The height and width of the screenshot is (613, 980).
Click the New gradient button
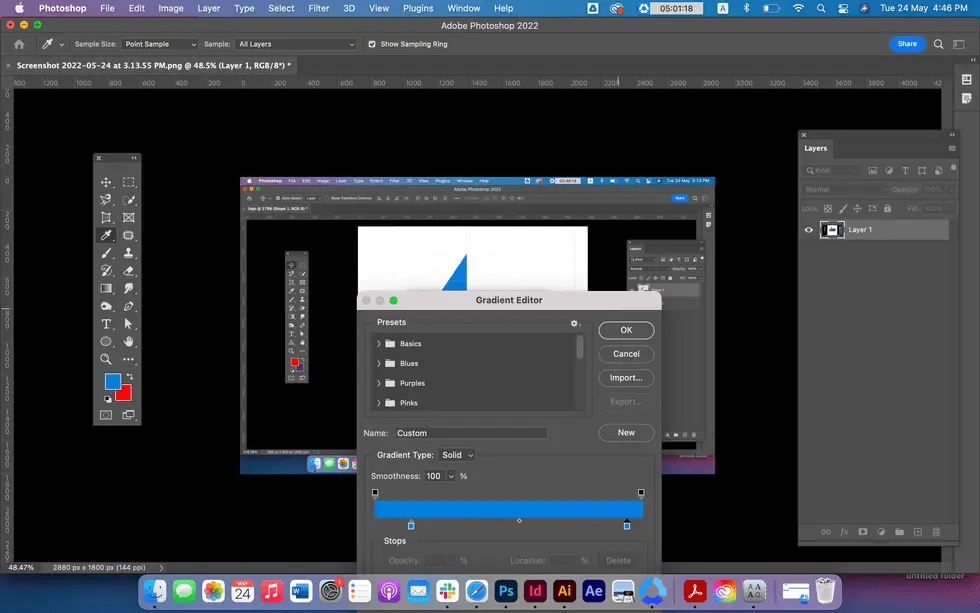click(626, 432)
